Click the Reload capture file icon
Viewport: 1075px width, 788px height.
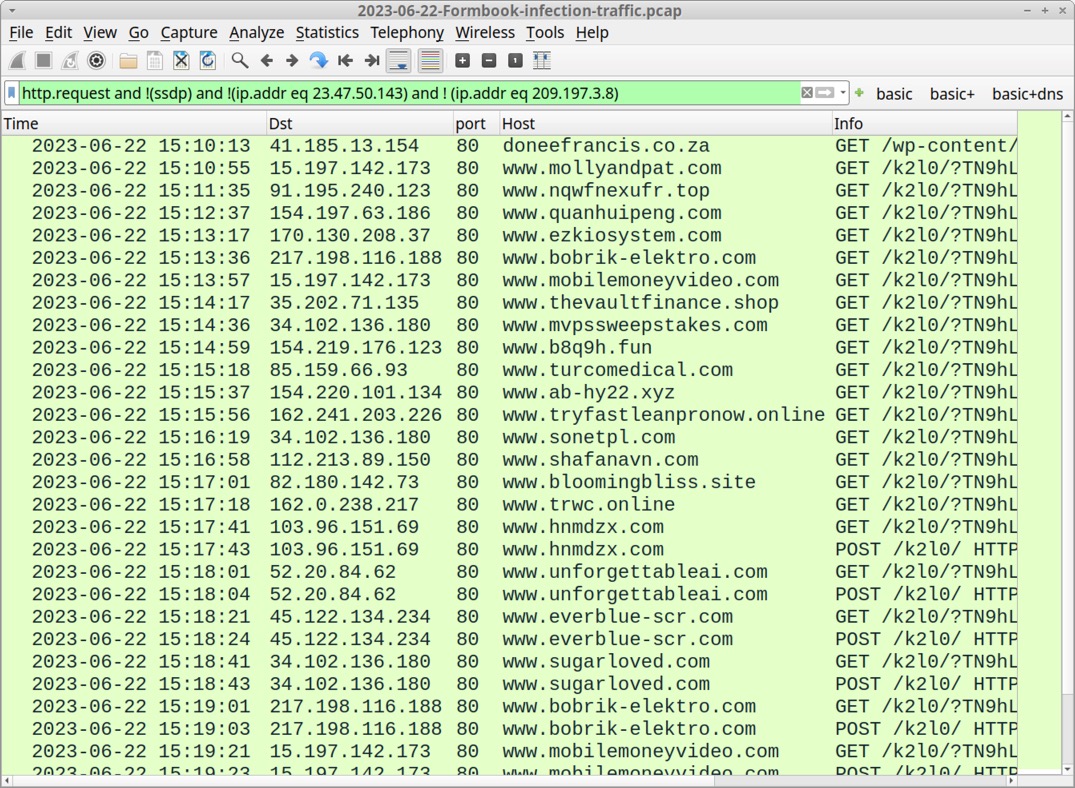[208, 60]
